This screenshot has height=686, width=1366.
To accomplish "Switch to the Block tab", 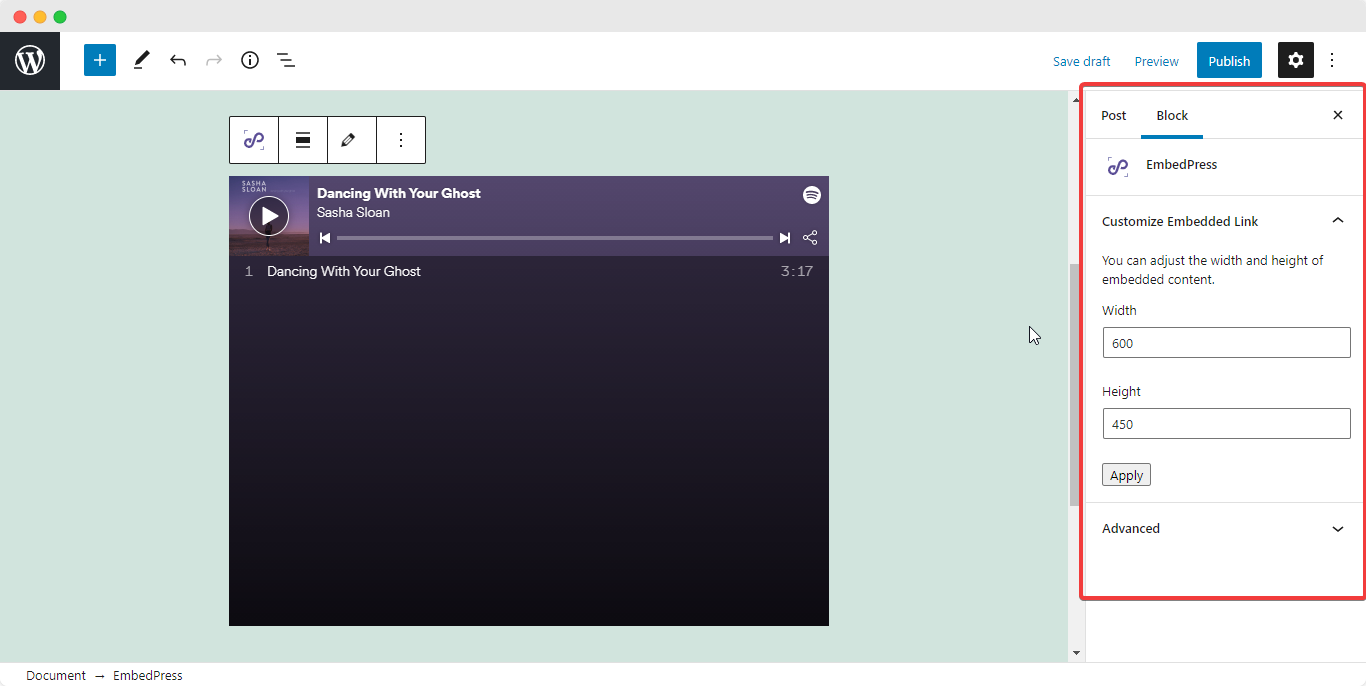I will tap(1171, 115).
